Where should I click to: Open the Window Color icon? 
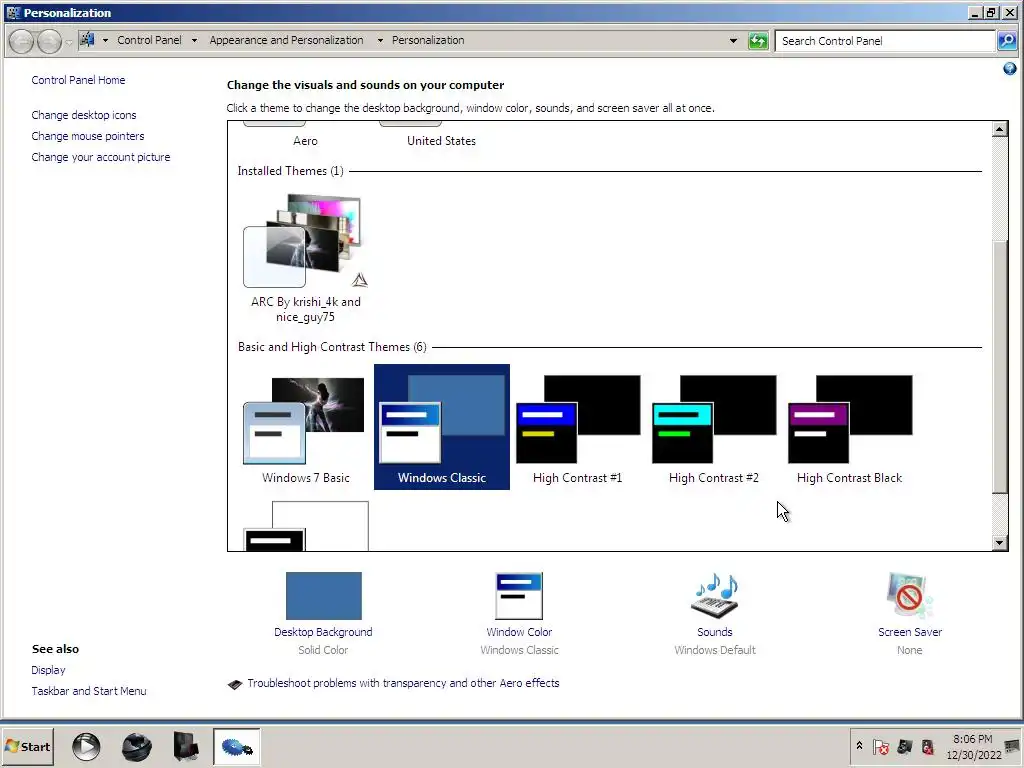tap(519, 596)
